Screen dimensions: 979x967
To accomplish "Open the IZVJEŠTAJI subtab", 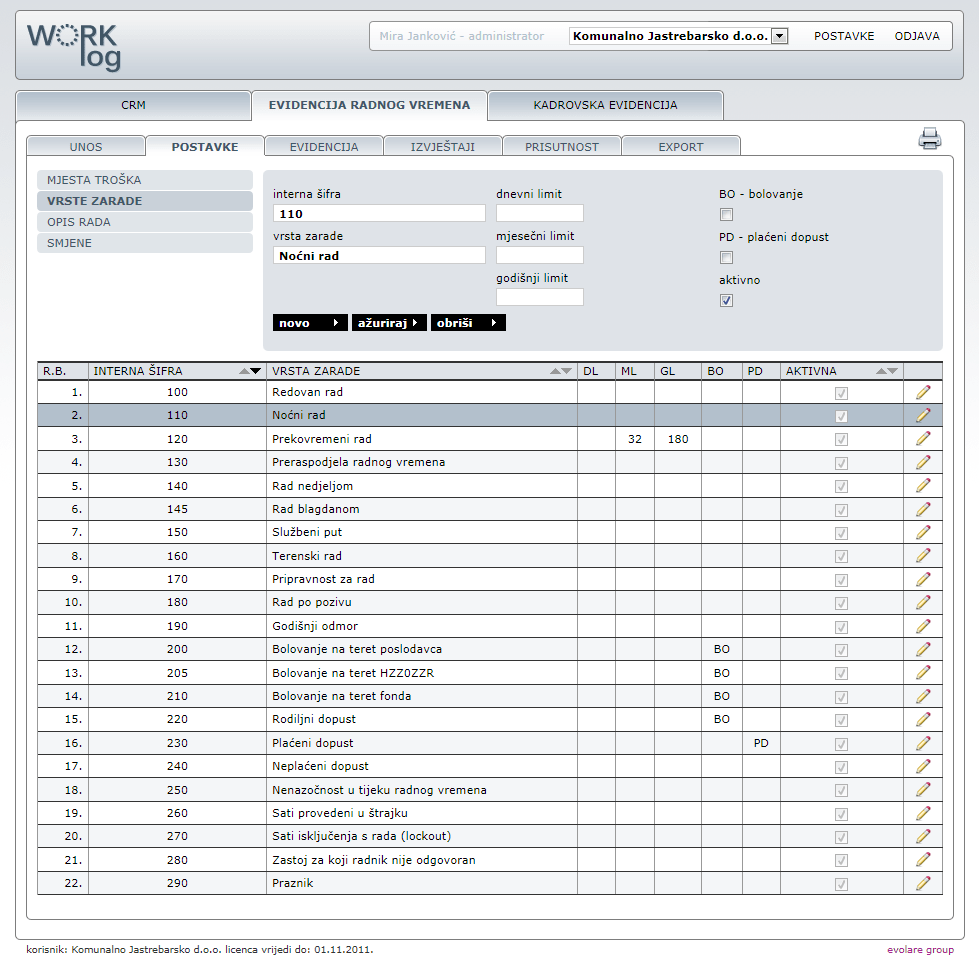I will pos(443,147).
